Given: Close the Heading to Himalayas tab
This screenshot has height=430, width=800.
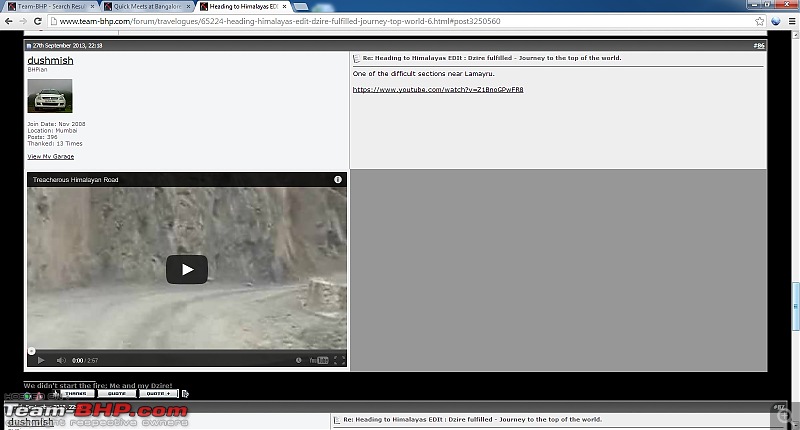Looking at the screenshot, I should pos(284,7).
